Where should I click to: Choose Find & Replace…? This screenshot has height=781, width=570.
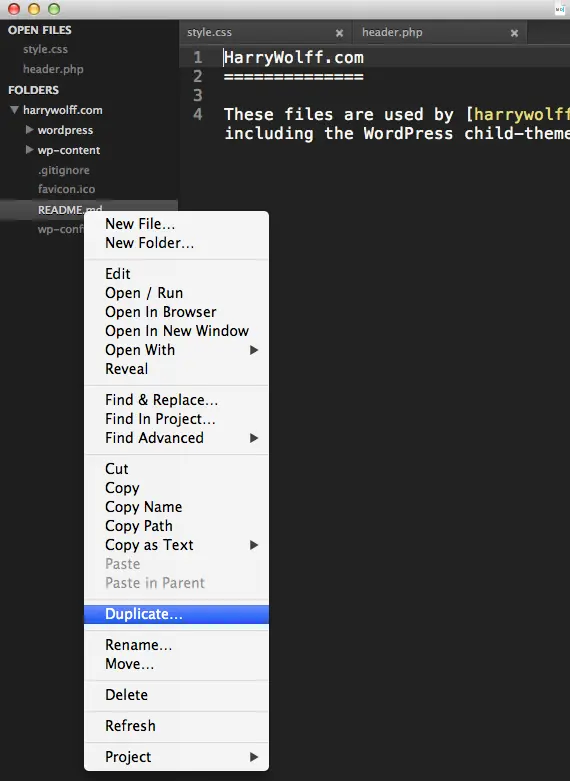(176, 400)
